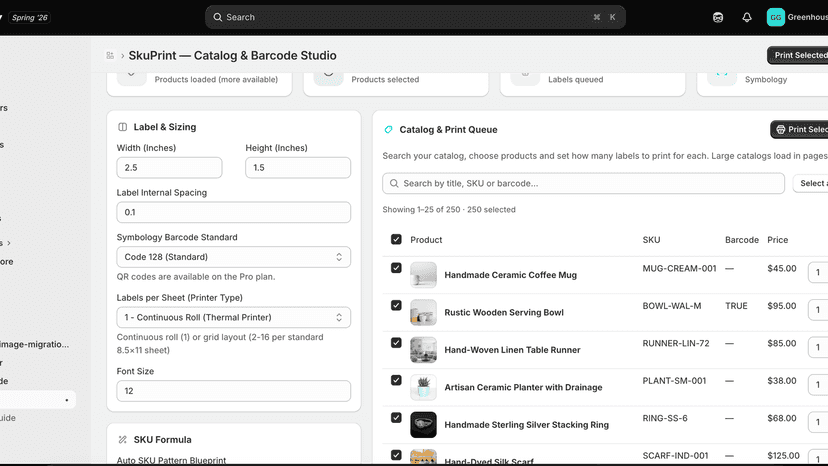Click the Price column header

click(777, 240)
